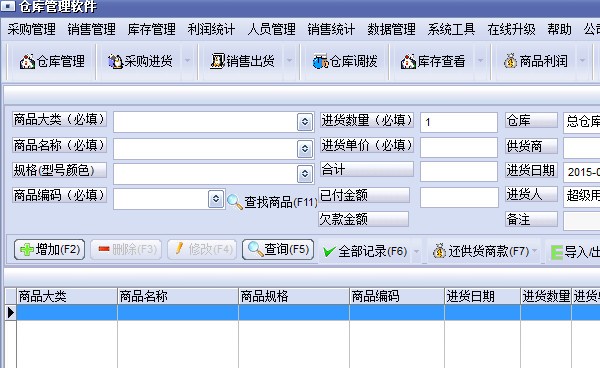Open the 人员管理 menu
The height and width of the screenshot is (368, 600).
[271, 29]
